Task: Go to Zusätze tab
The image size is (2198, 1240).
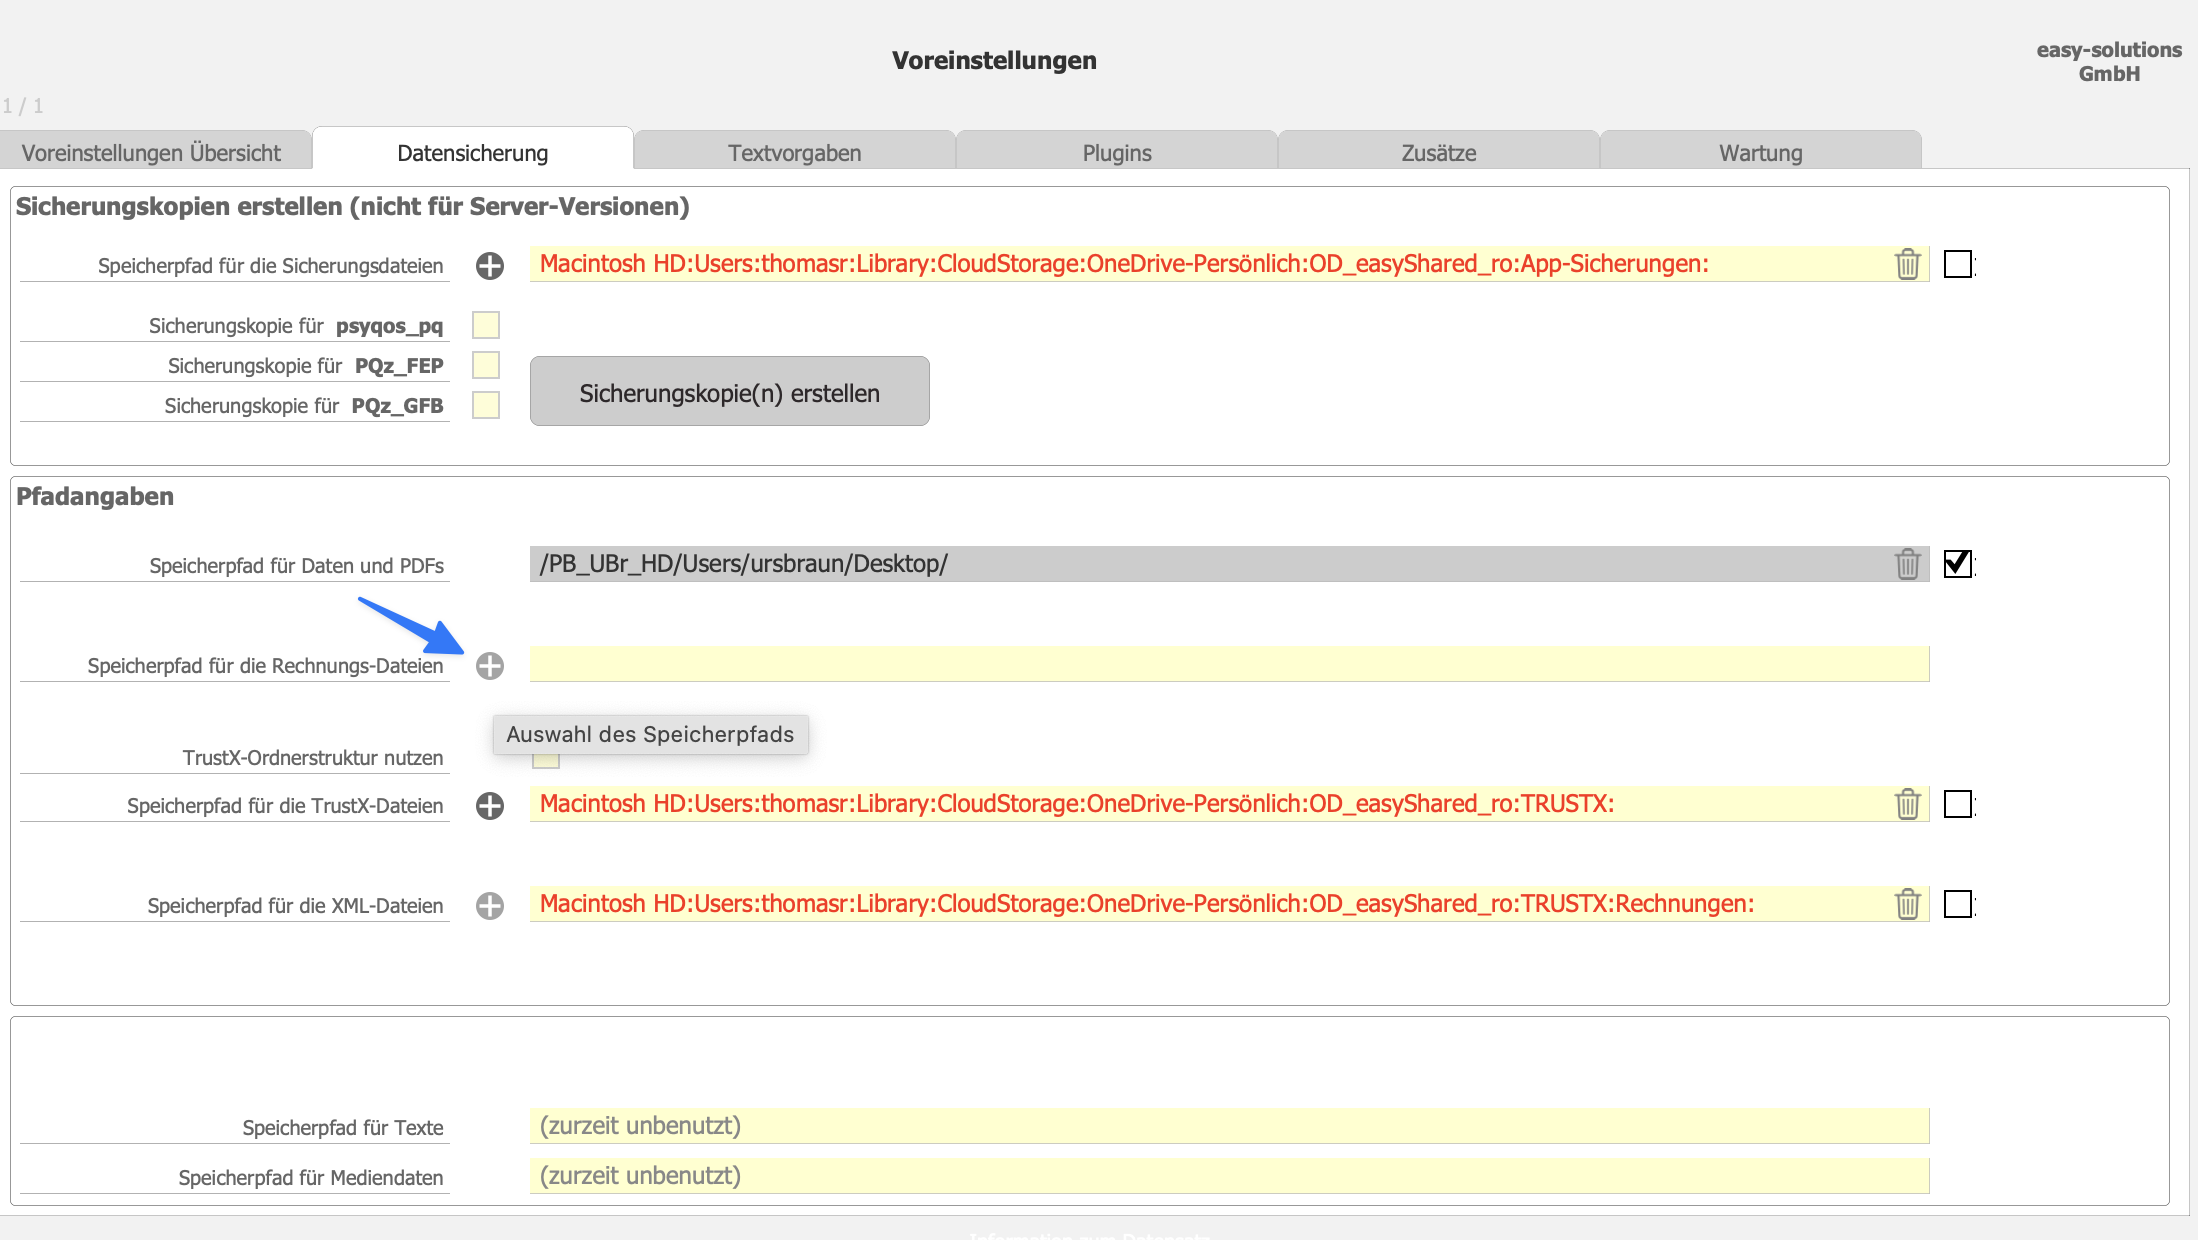Action: pyautogui.click(x=1439, y=151)
